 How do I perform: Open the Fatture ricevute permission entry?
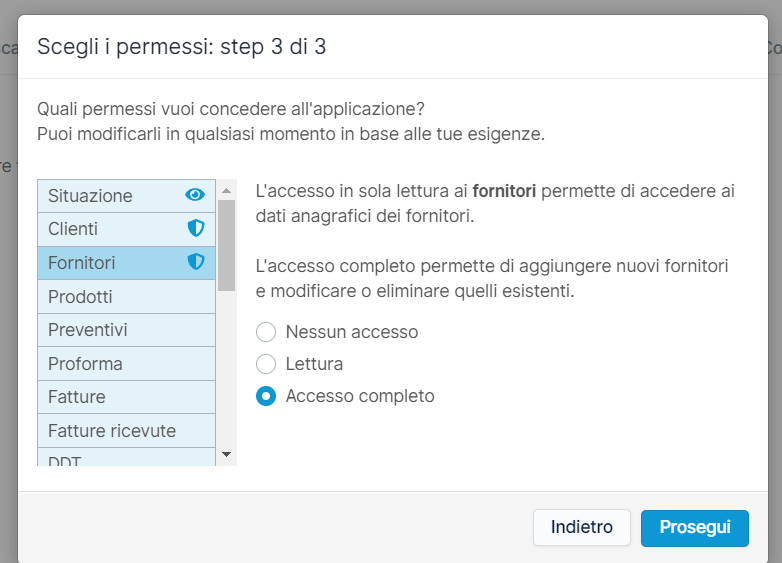pyautogui.click(x=112, y=431)
